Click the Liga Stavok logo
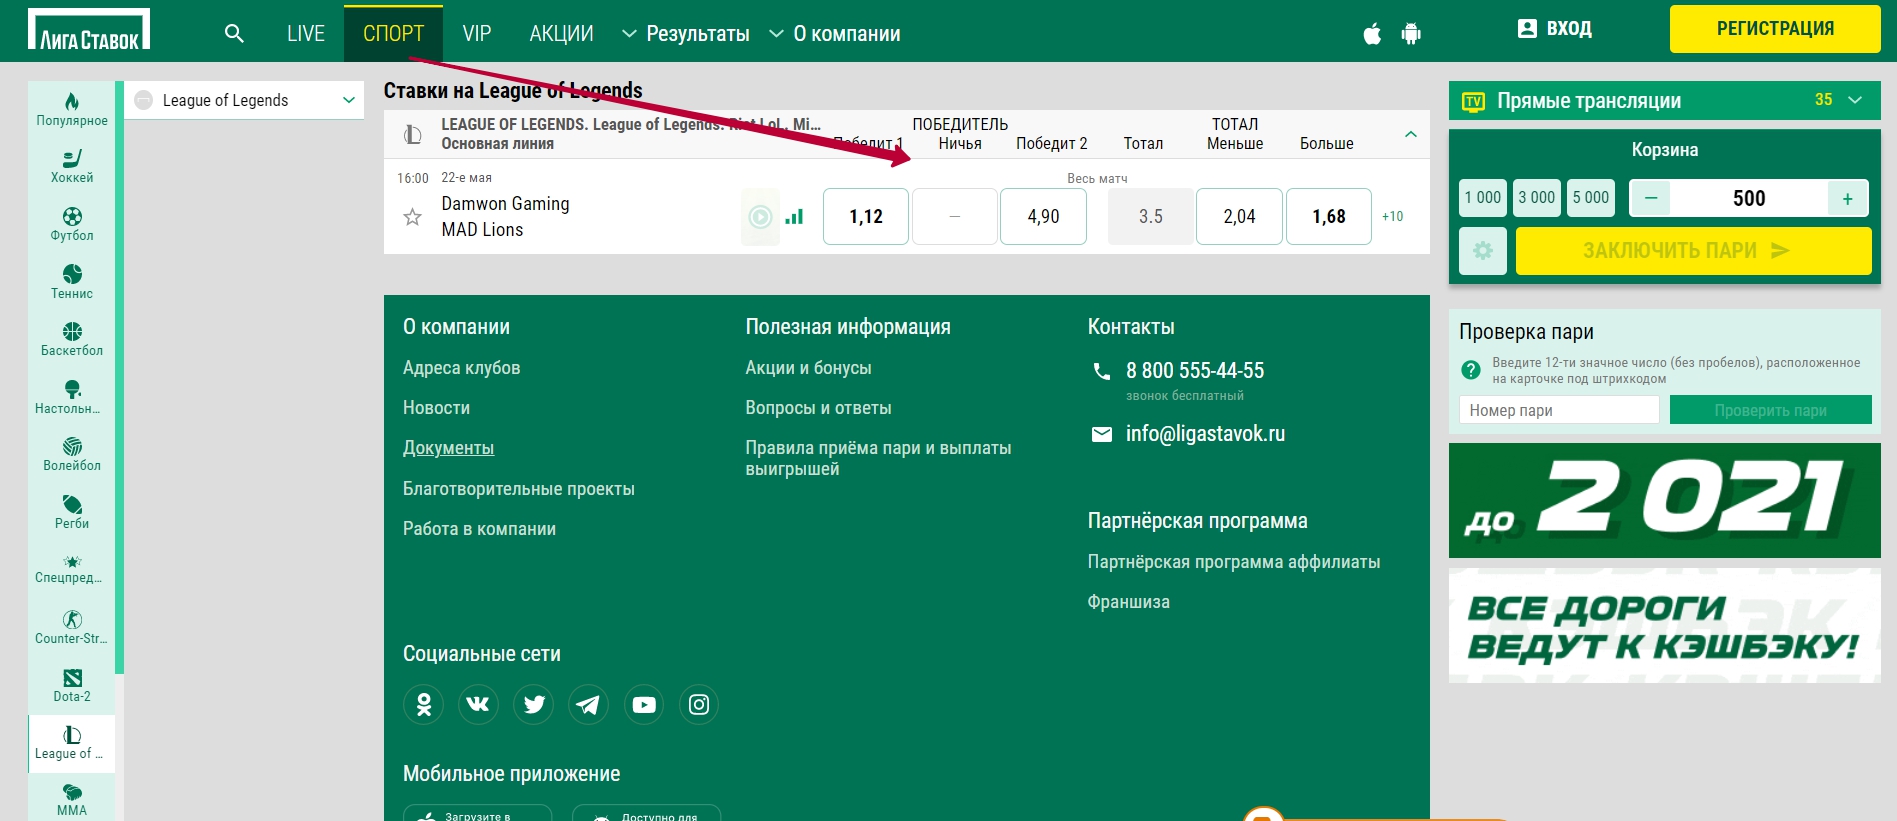 (89, 30)
